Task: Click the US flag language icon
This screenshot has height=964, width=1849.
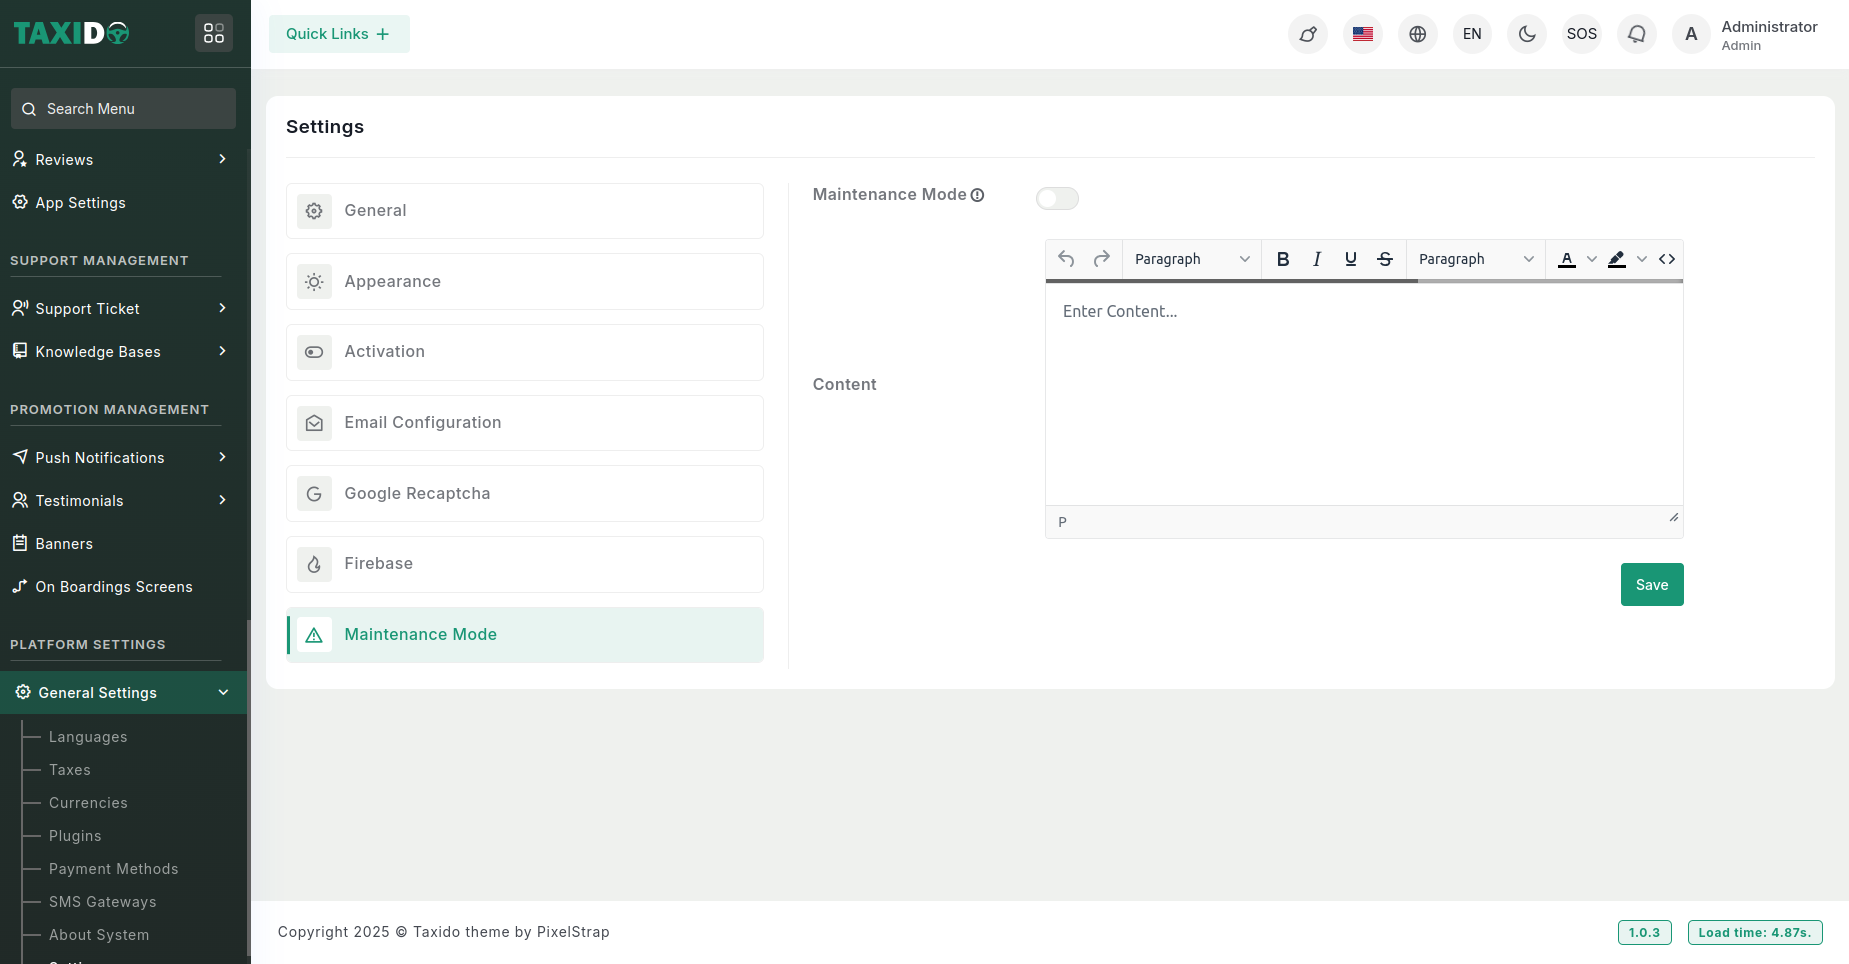Action: (1362, 34)
